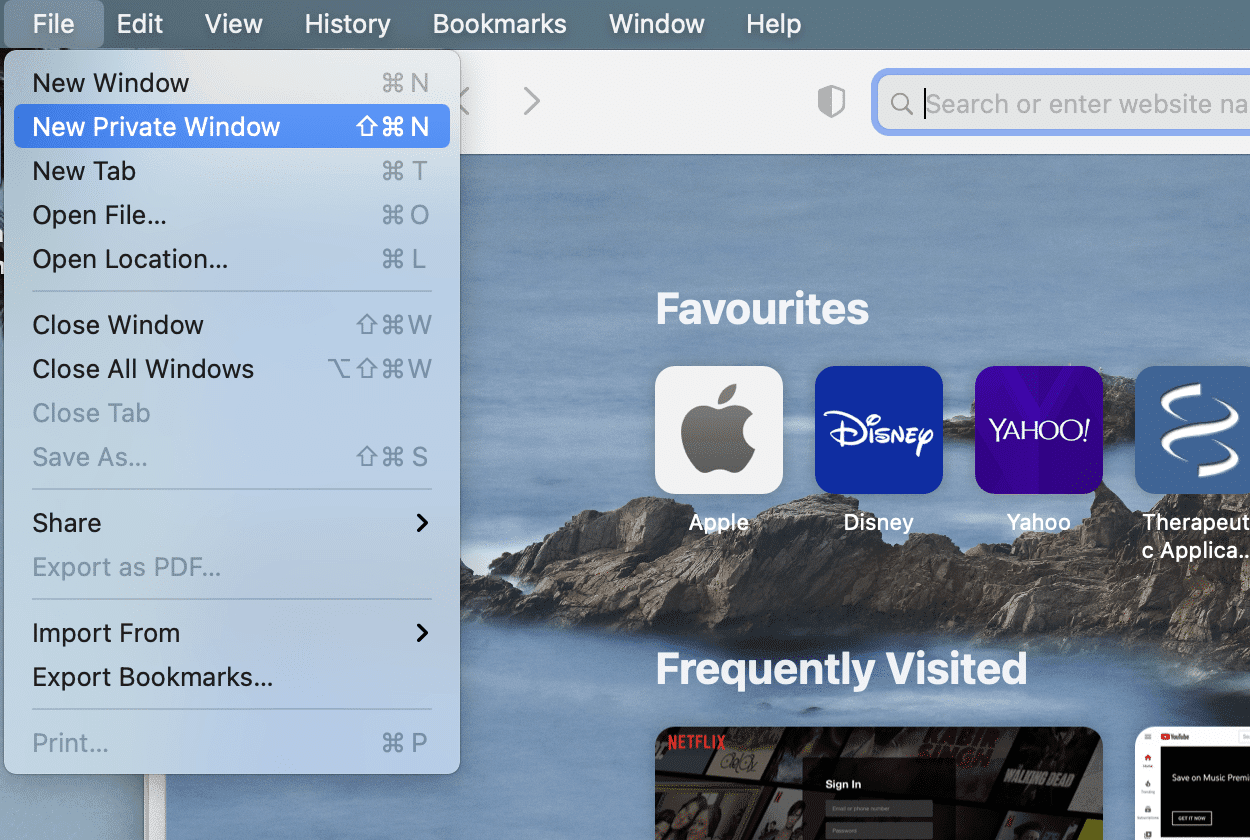Open the Yahoo favourite icon
The height and width of the screenshot is (840, 1250).
click(1039, 430)
